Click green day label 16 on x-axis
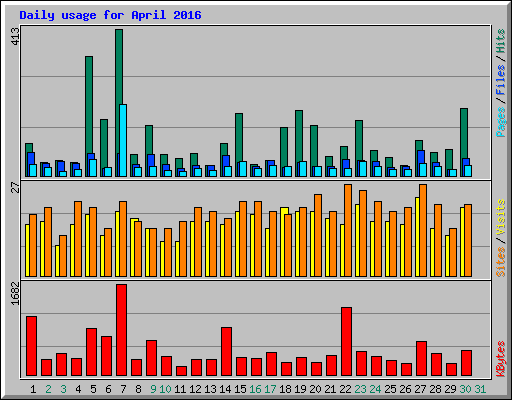Image resolution: width=512 pixels, height=400 pixels. (x=255, y=389)
